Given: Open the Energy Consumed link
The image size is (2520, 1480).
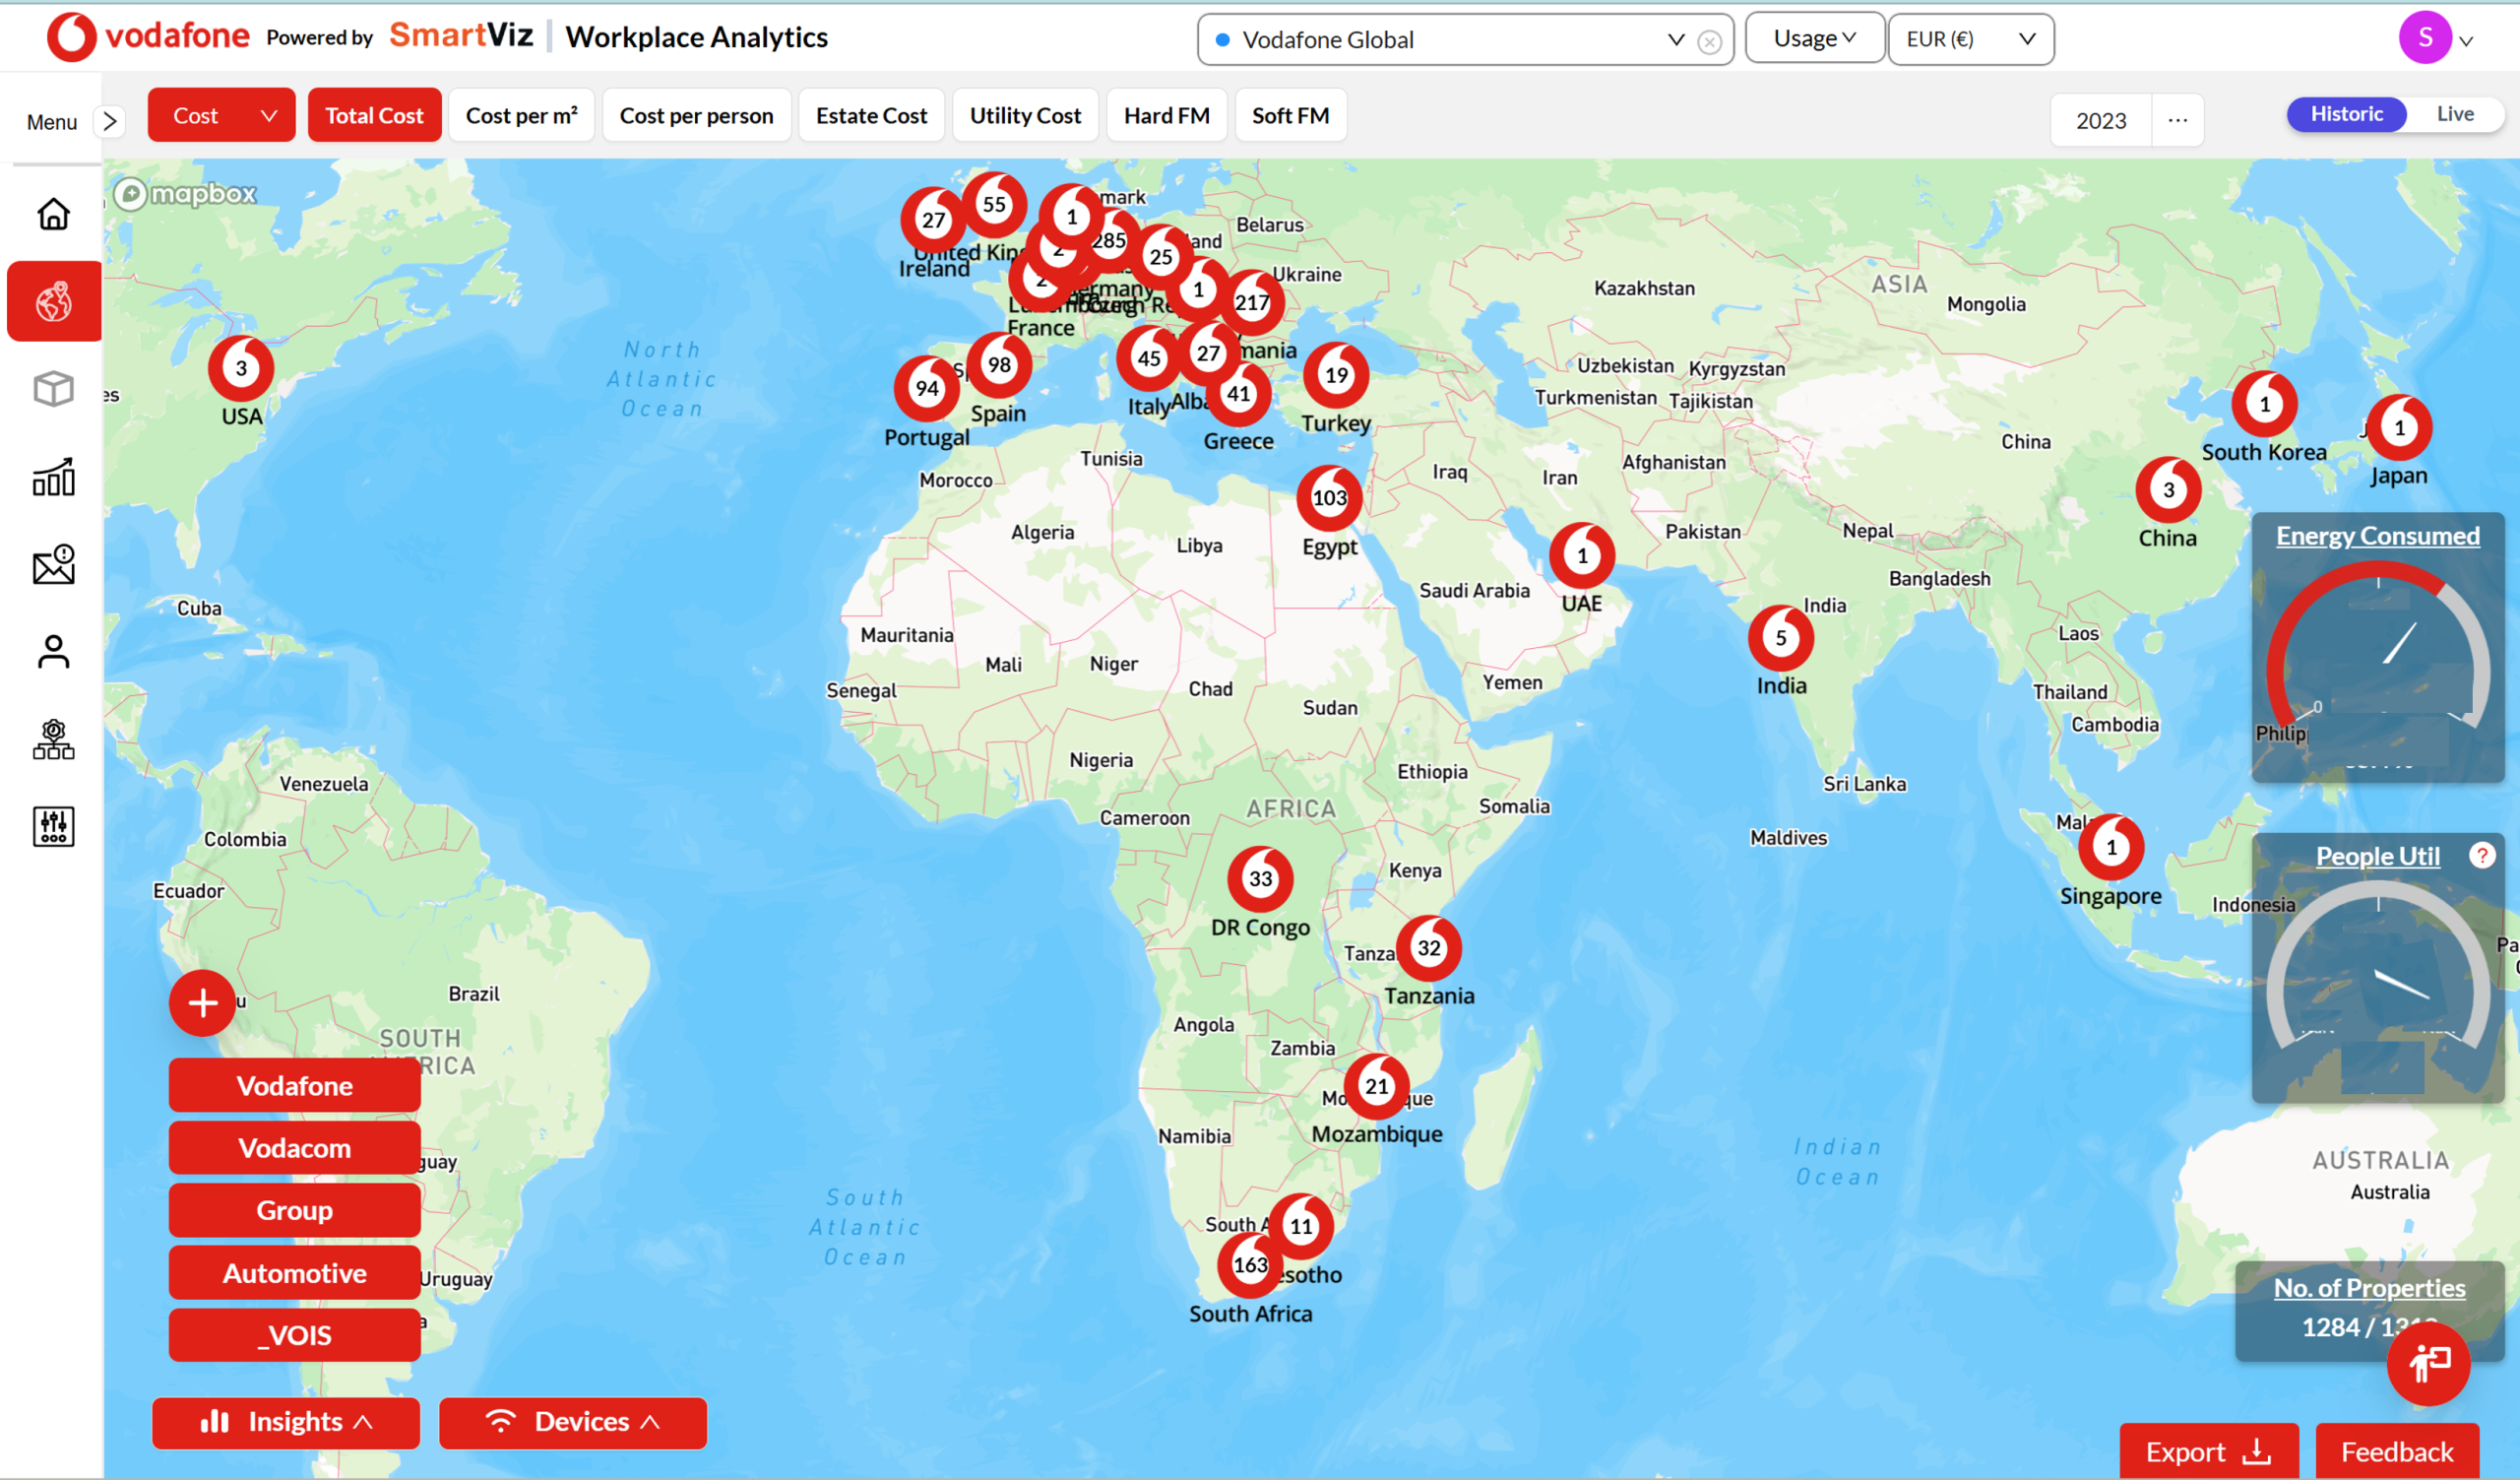Looking at the screenshot, I should tap(2377, 536).
